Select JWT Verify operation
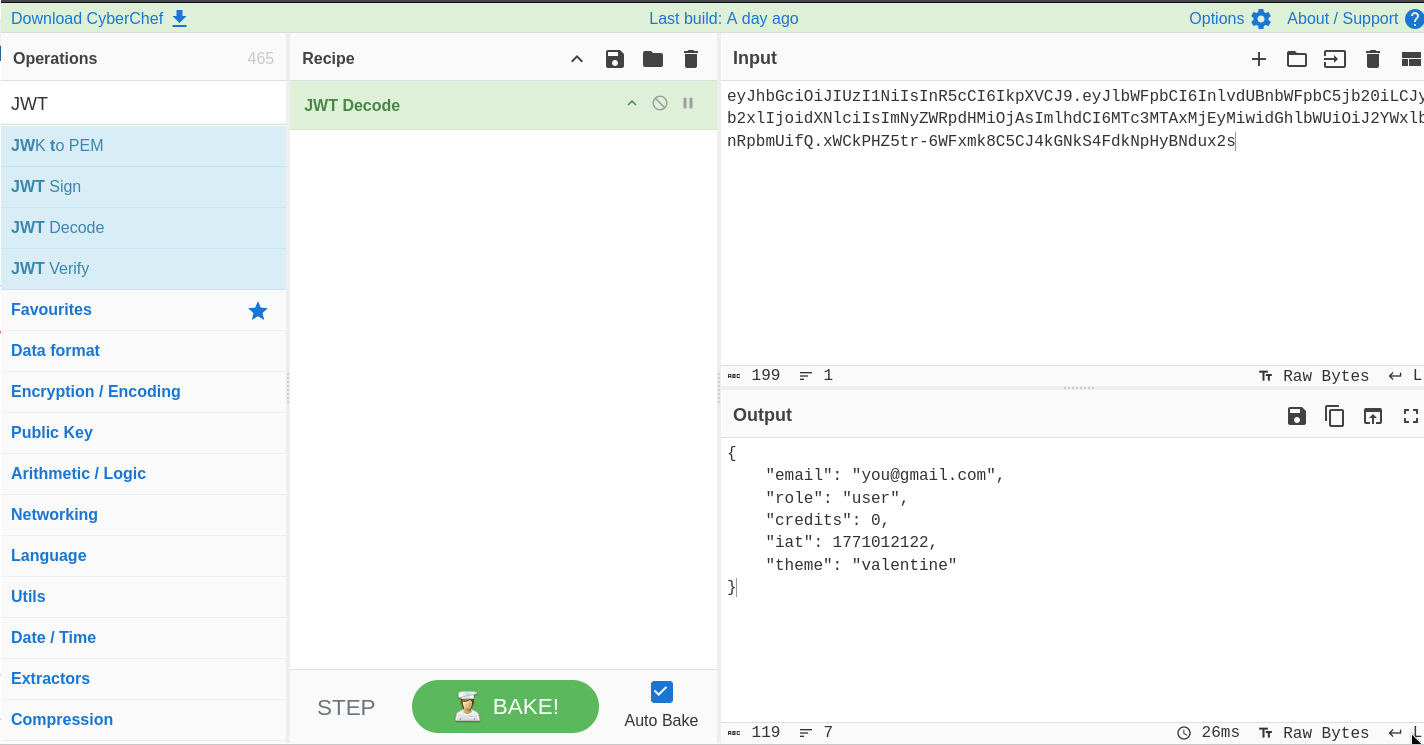 [50, 268]
